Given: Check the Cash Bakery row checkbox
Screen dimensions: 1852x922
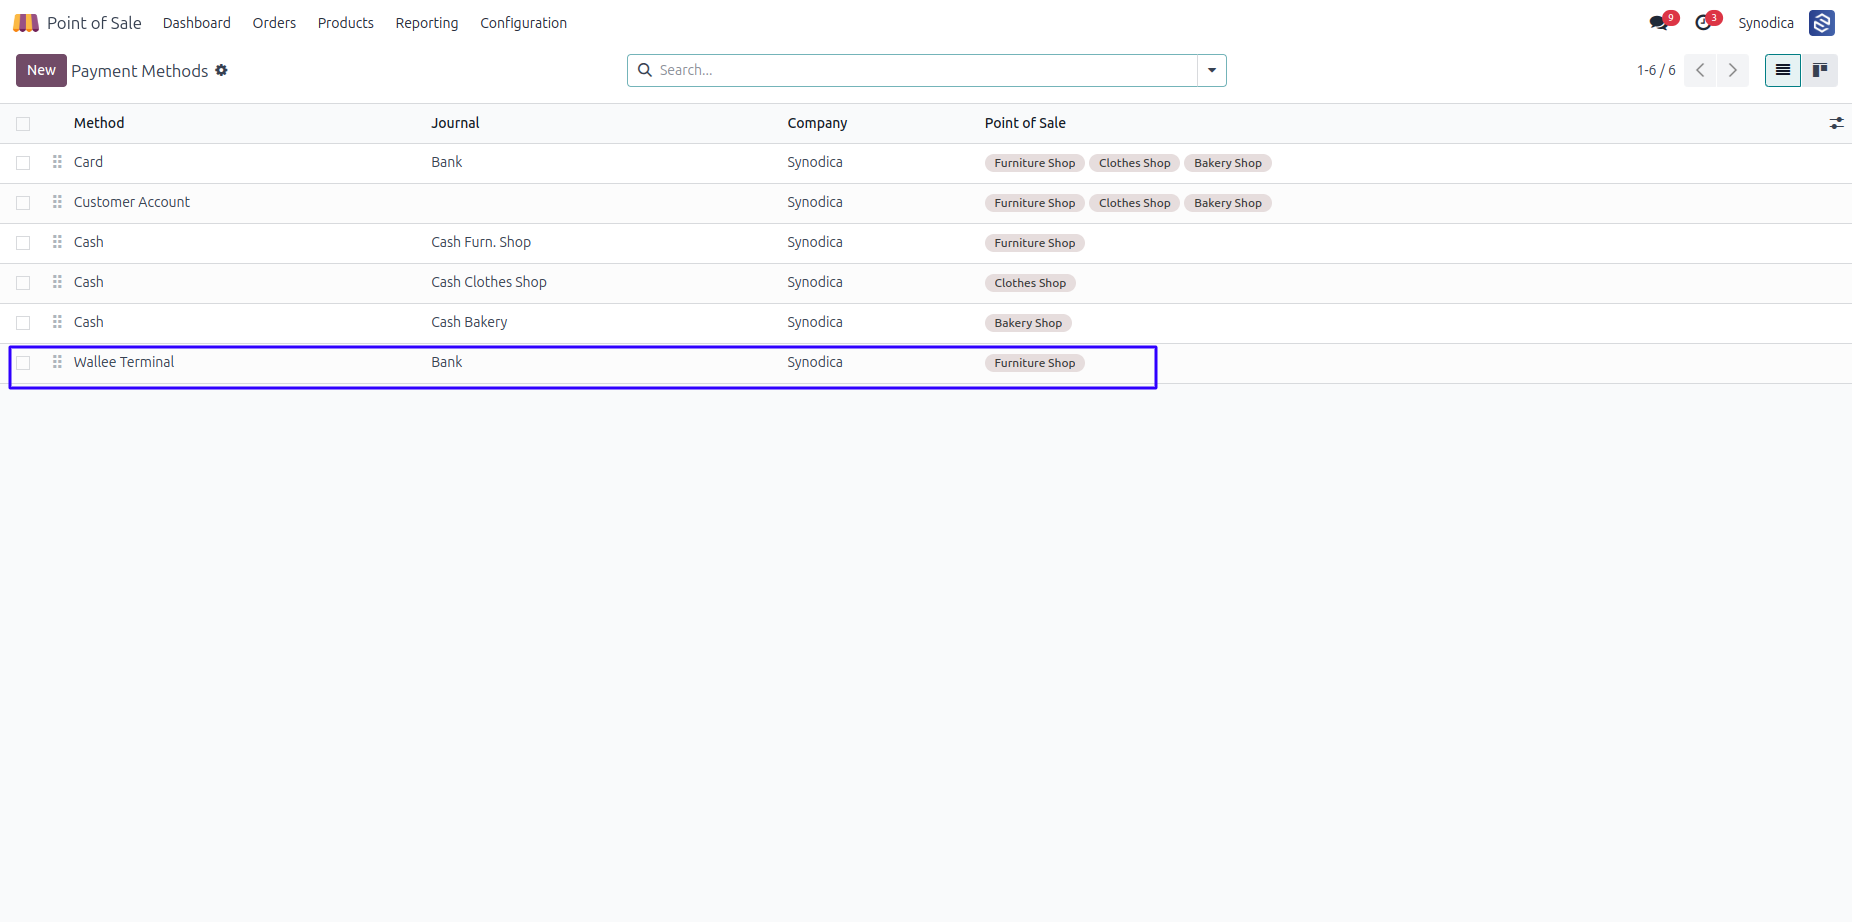Looking at the screenshot, I should coord(23,323).
